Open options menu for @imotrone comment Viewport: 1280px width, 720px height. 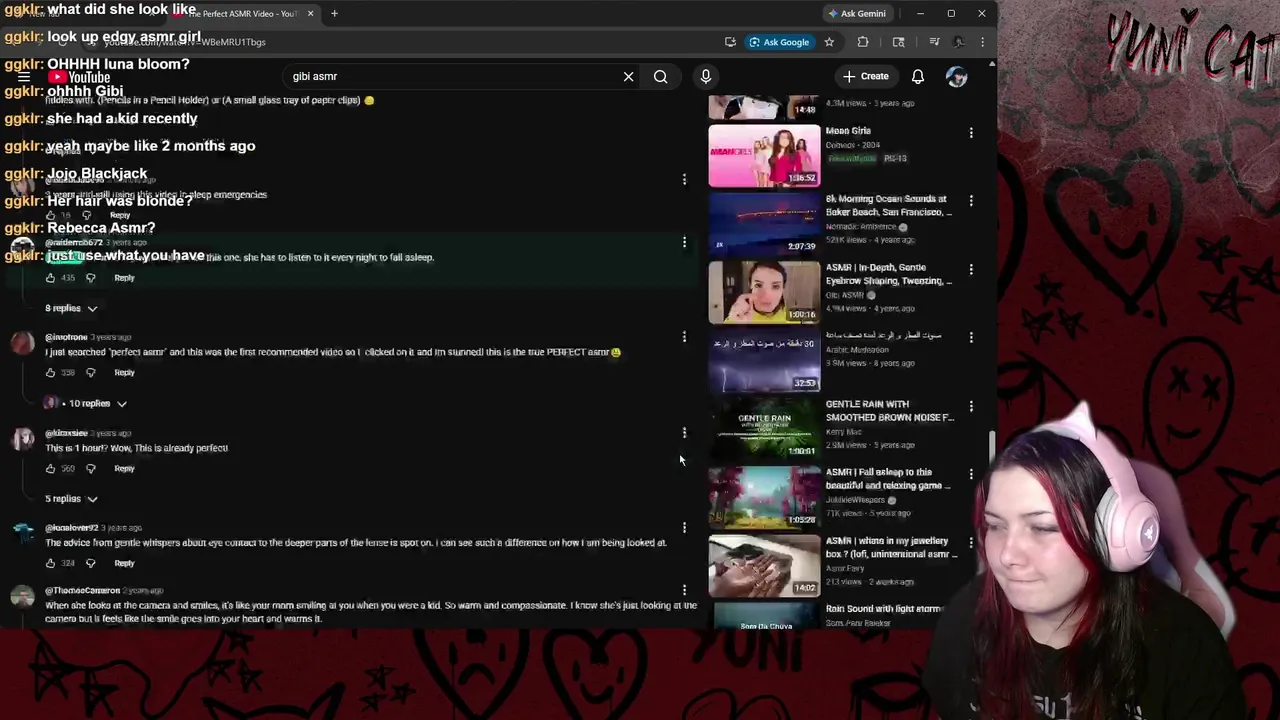click(x=684, y=337)
